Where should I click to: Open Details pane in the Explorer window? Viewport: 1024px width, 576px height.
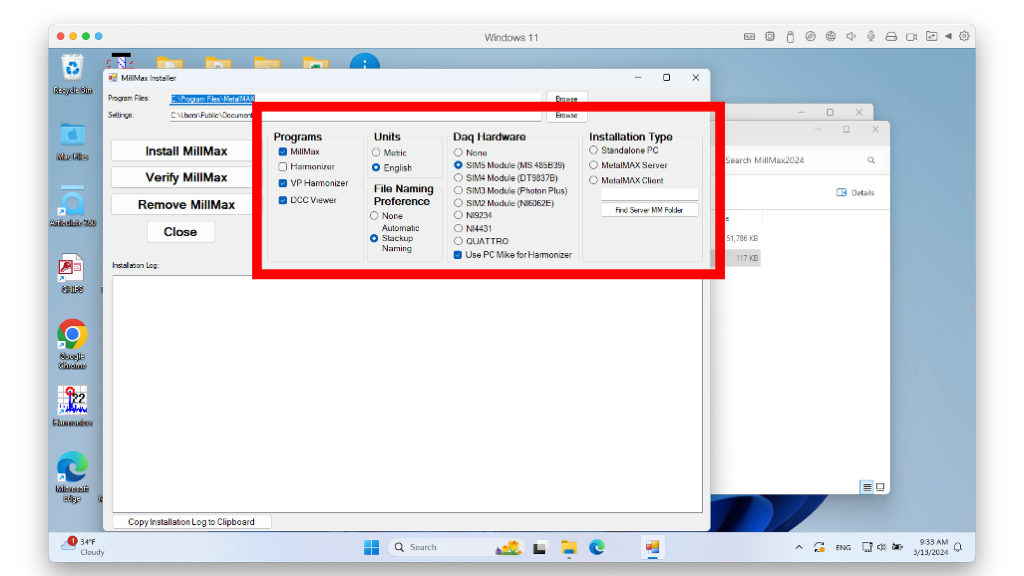855,193
